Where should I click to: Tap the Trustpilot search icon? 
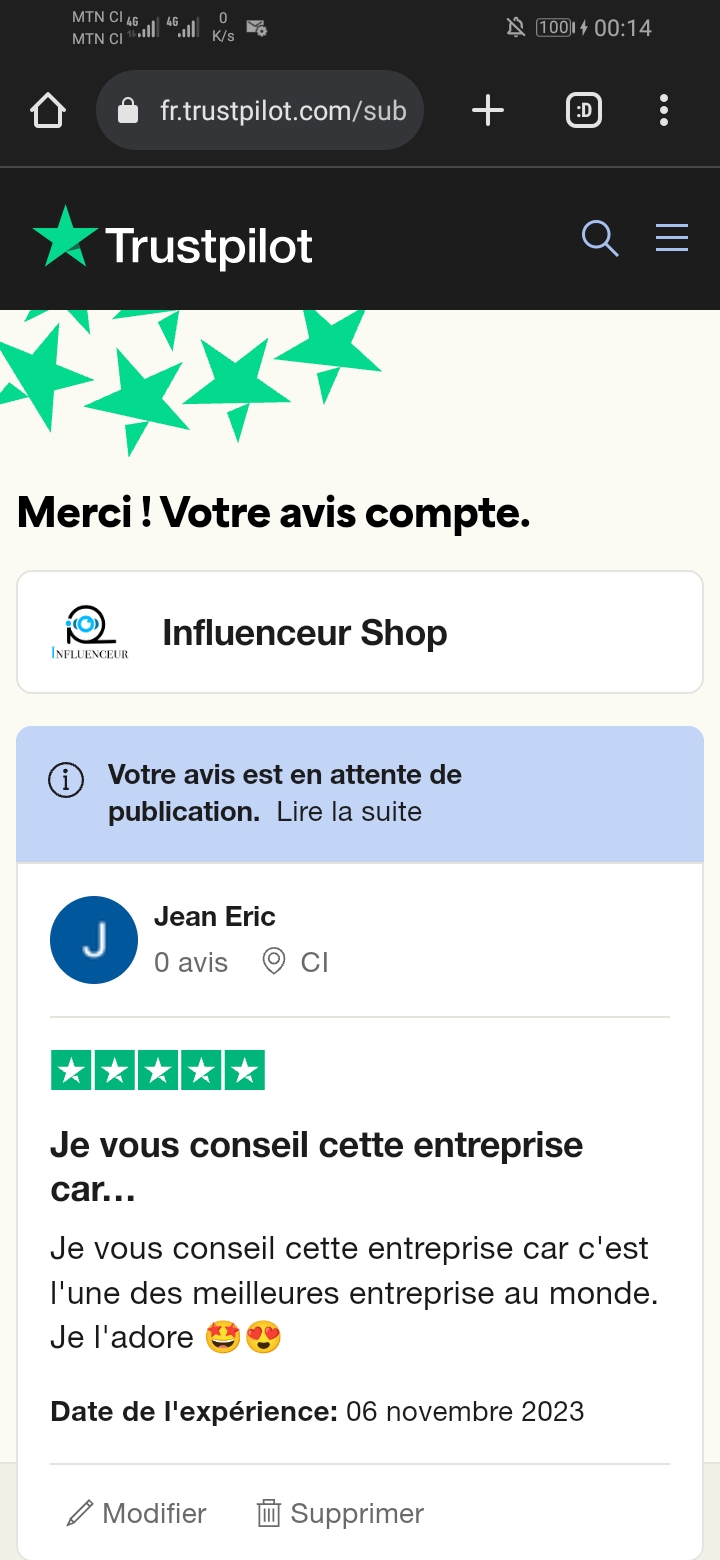click(600, 238)
